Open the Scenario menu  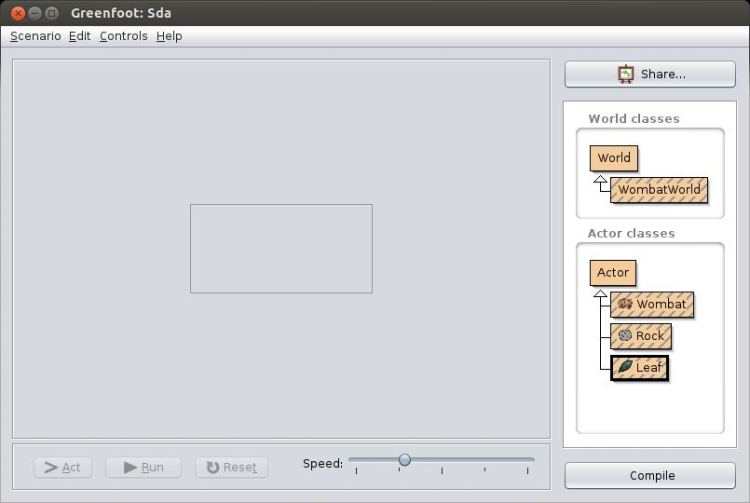[x=35, y=36]
